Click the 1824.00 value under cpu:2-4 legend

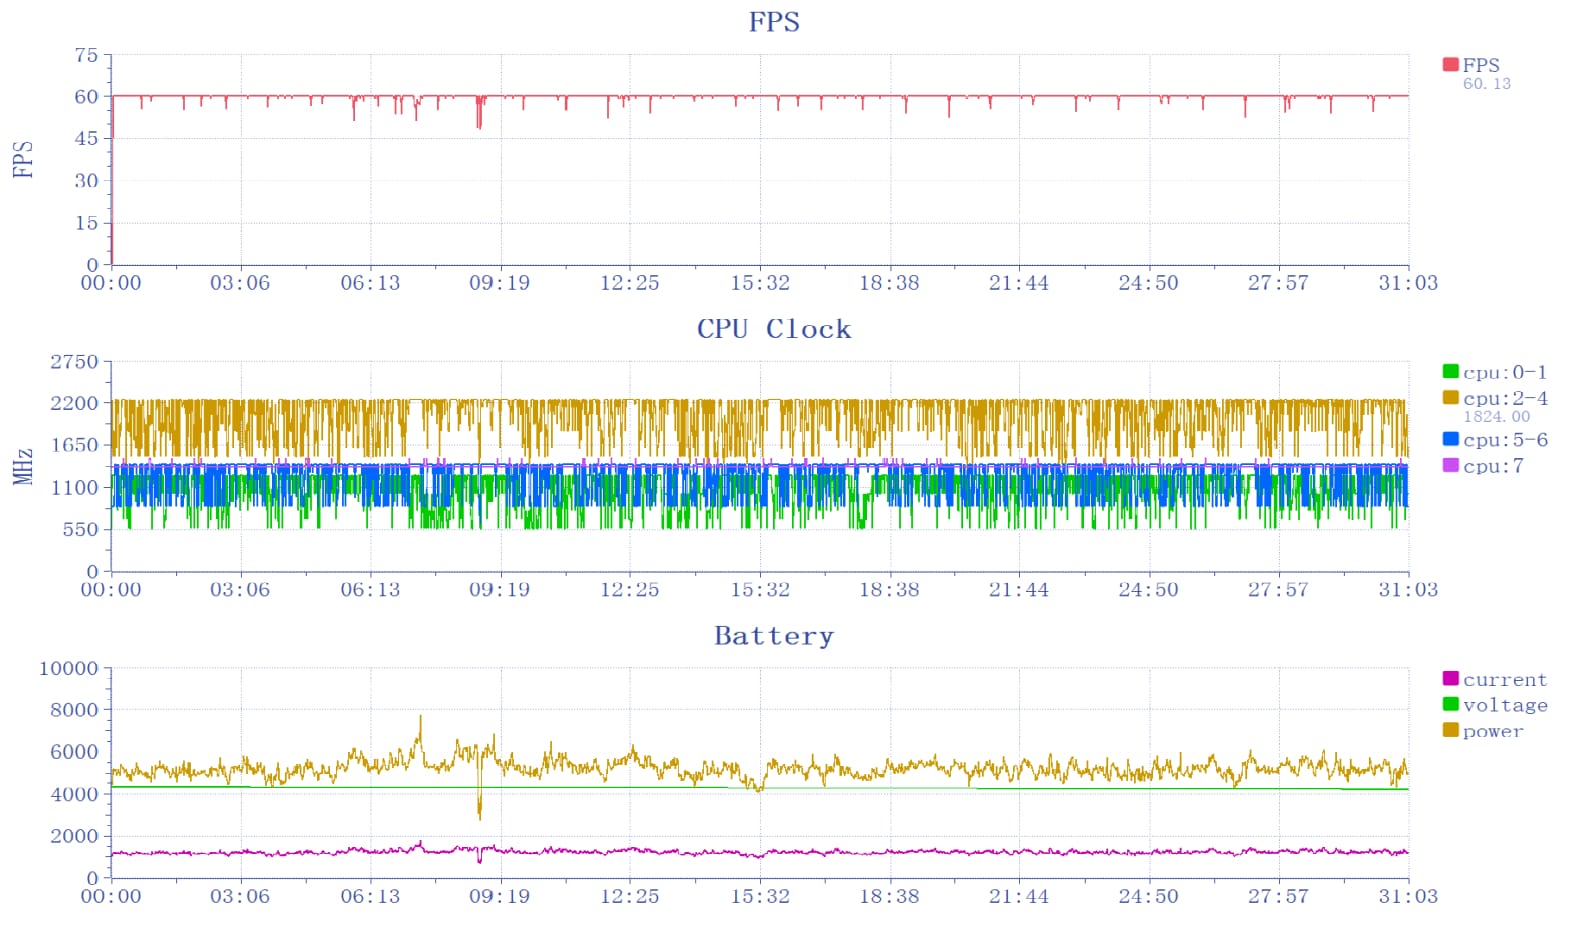click(x=1496, y=417)
